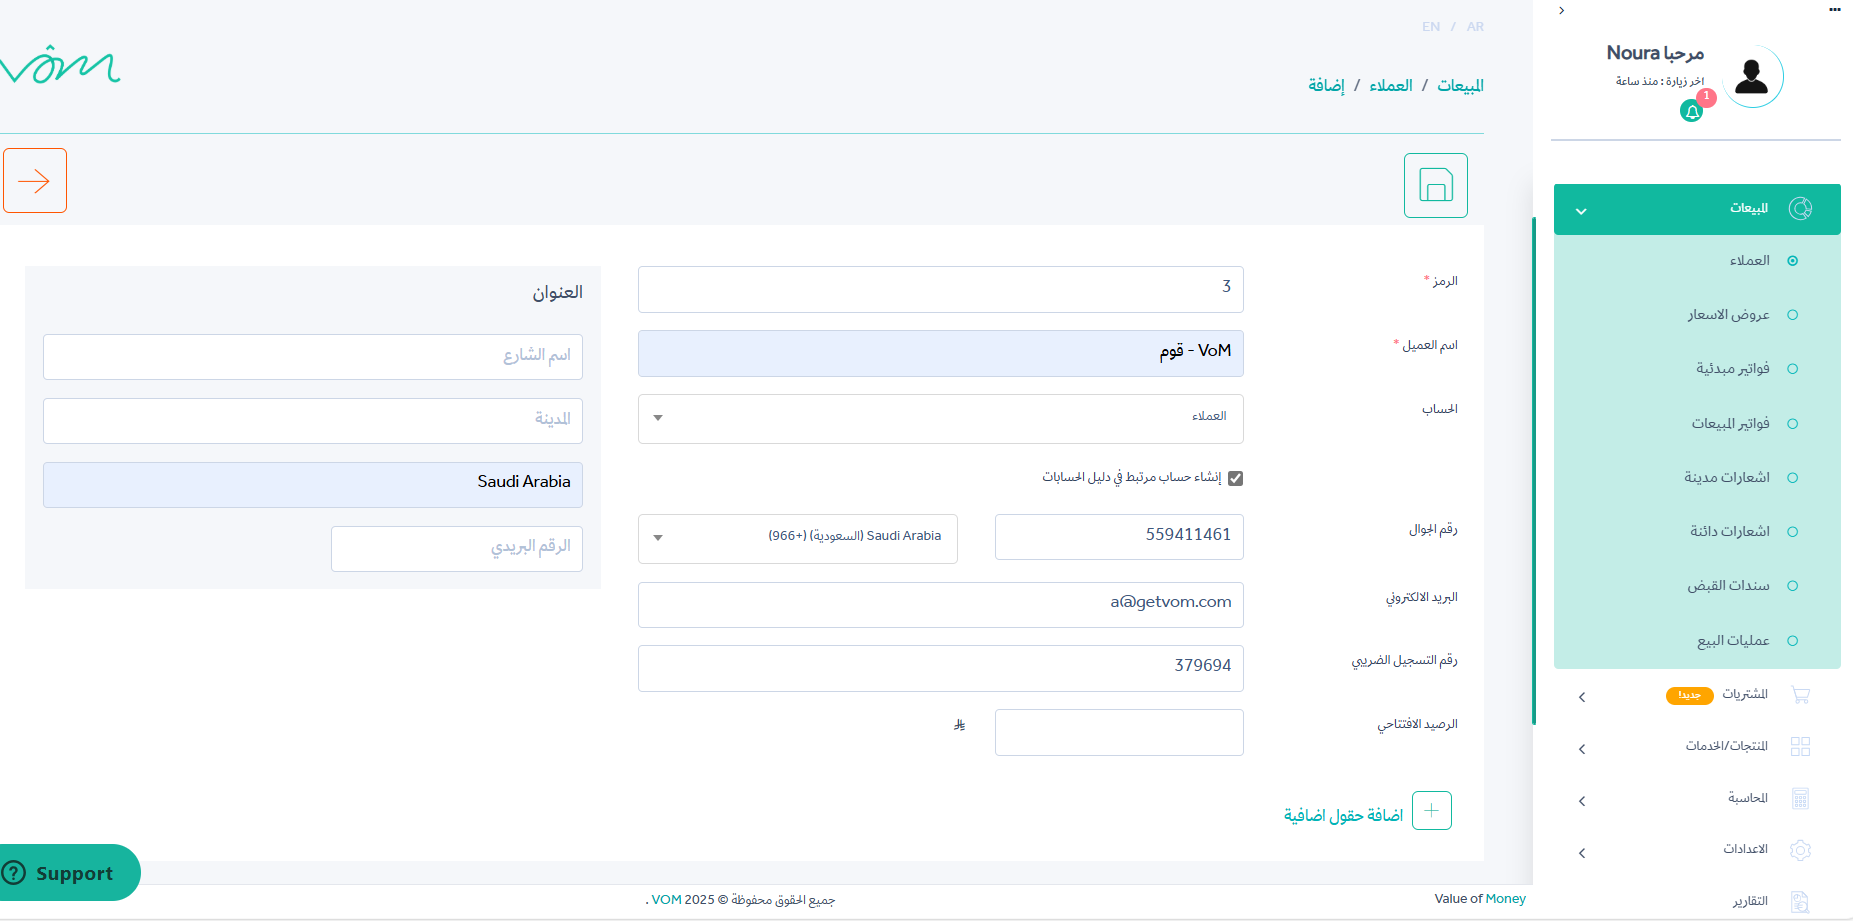1853x921 pixels.
Task: Click the email field a@getvom.com
Action: pyautogui.click(x=941, y=605)
